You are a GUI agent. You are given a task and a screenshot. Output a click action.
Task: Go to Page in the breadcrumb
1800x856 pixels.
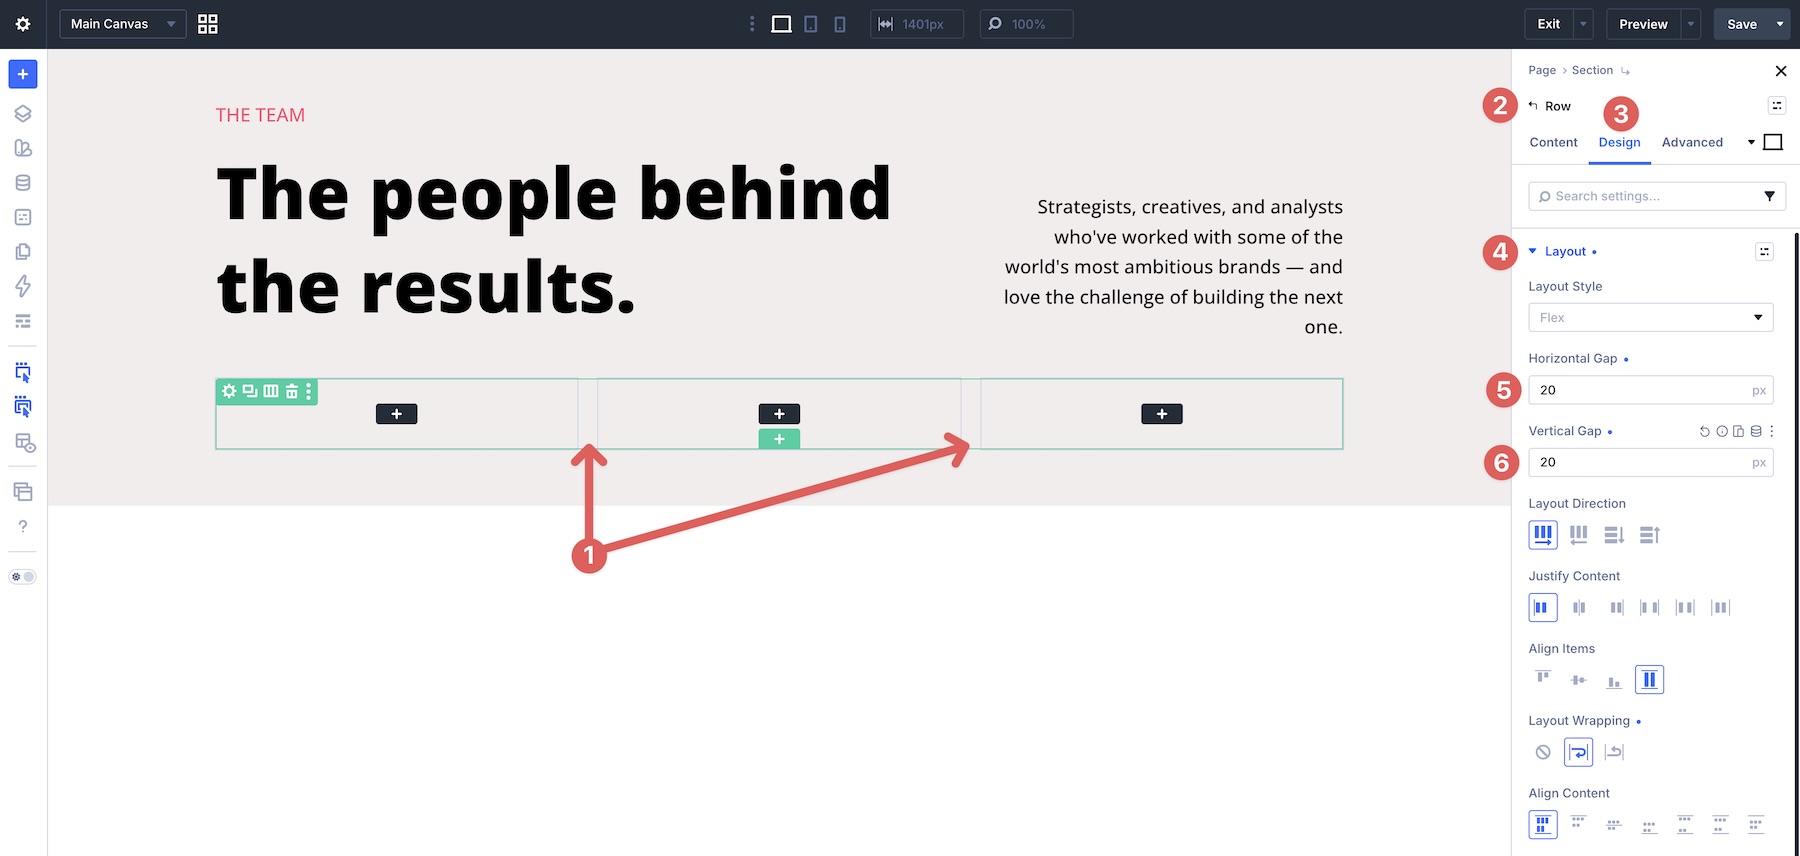[1542, 70]
